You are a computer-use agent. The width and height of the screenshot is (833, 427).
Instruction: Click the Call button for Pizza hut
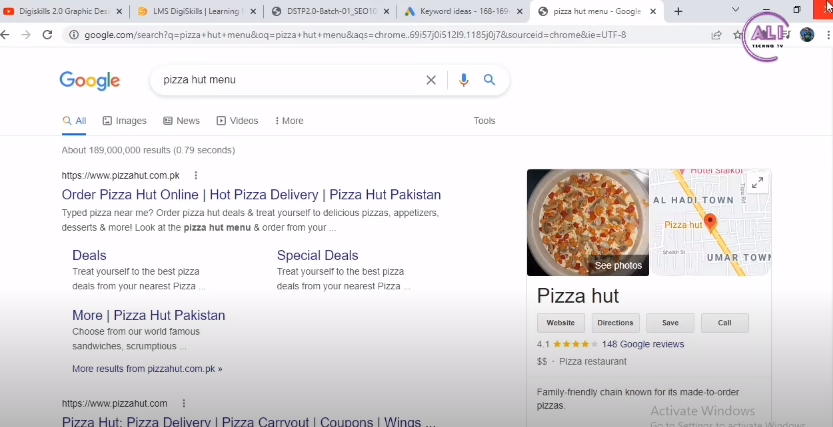[725, 323]
